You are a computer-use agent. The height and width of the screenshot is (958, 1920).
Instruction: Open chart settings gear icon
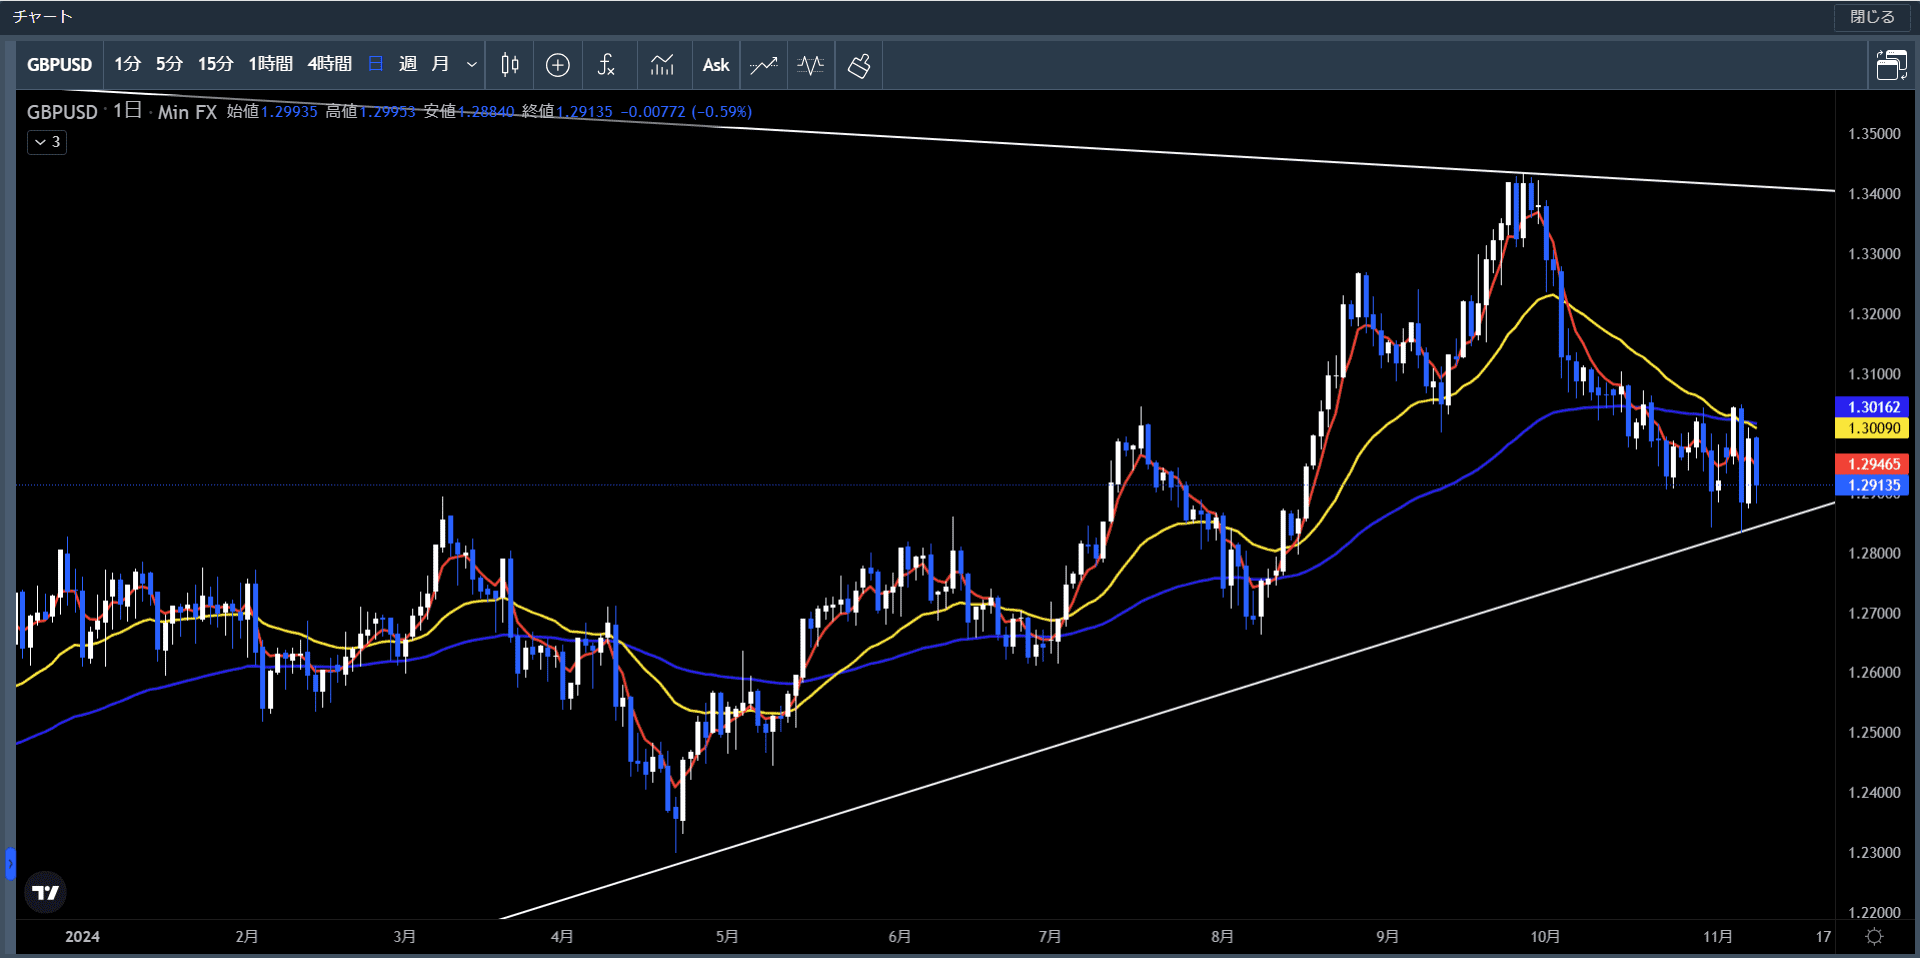point(1874,937)
